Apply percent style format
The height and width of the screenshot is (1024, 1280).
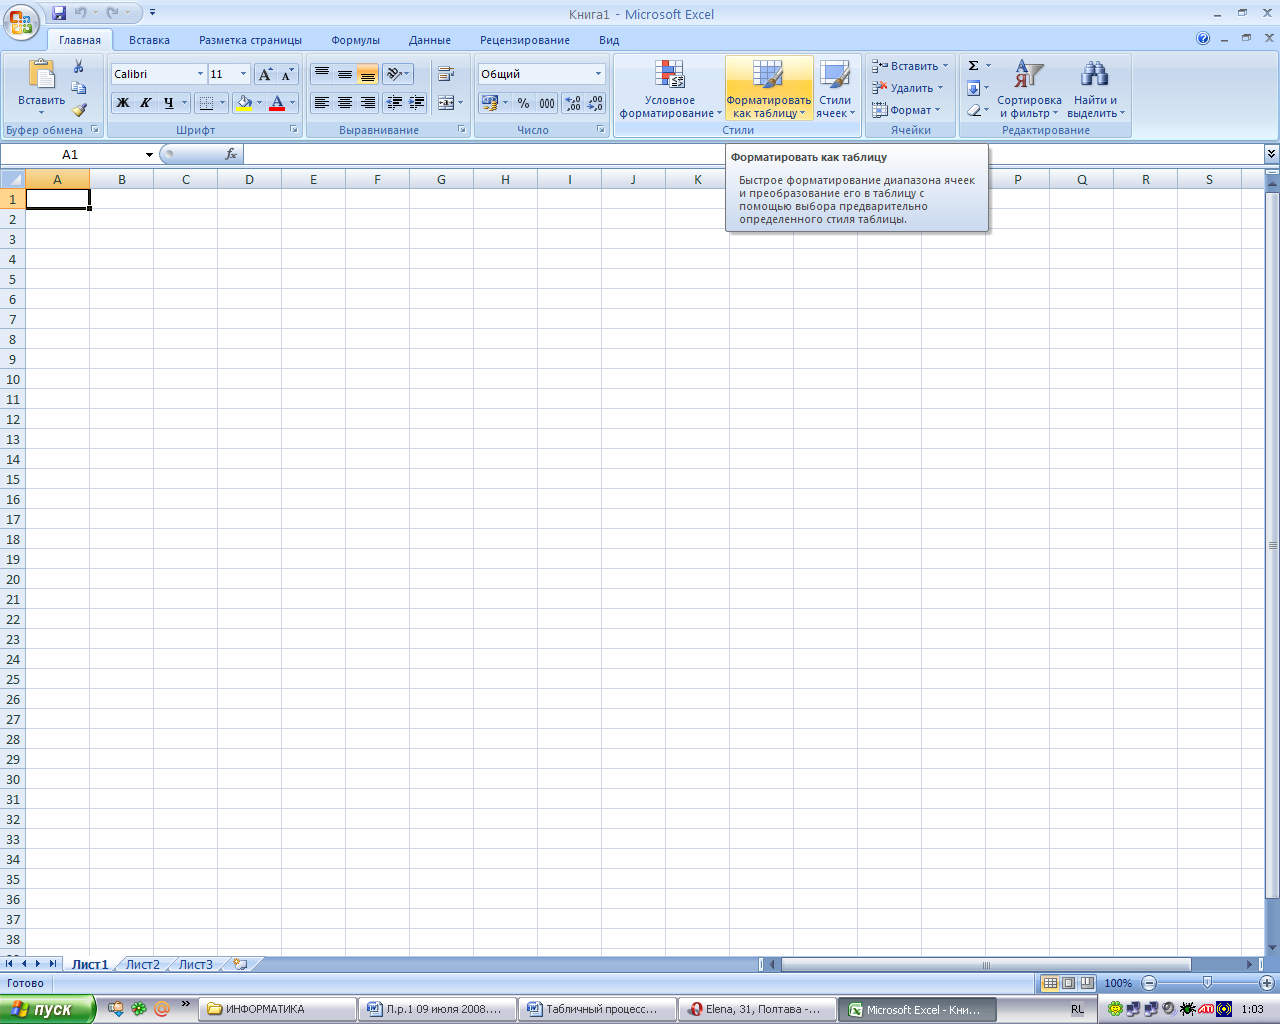point(523,103)
